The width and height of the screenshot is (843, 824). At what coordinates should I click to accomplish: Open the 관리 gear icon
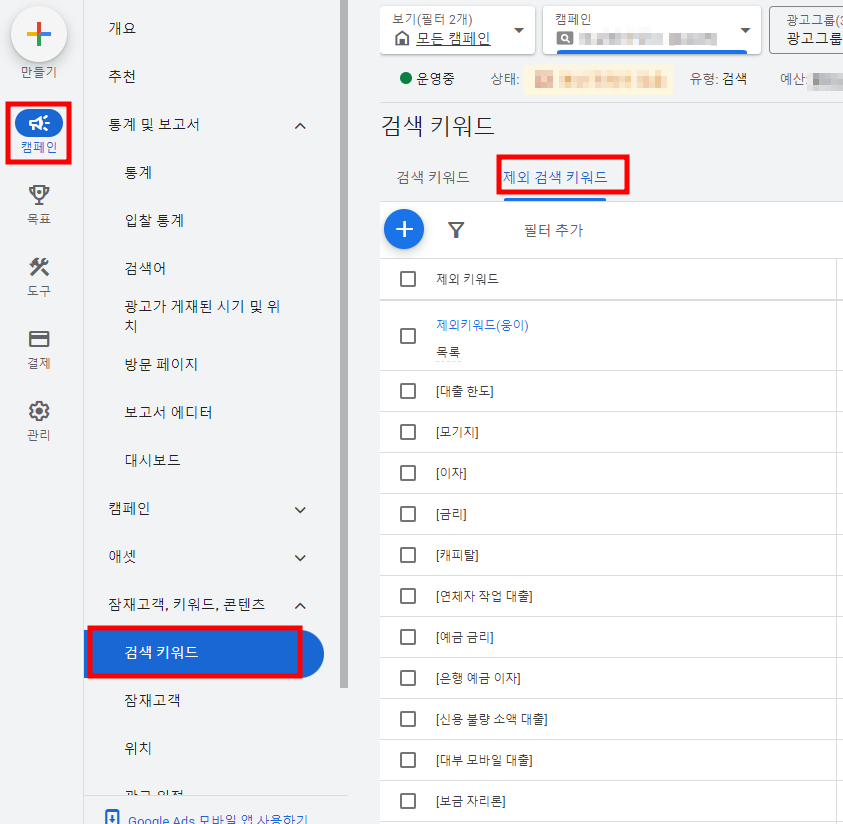coord(39,411)
